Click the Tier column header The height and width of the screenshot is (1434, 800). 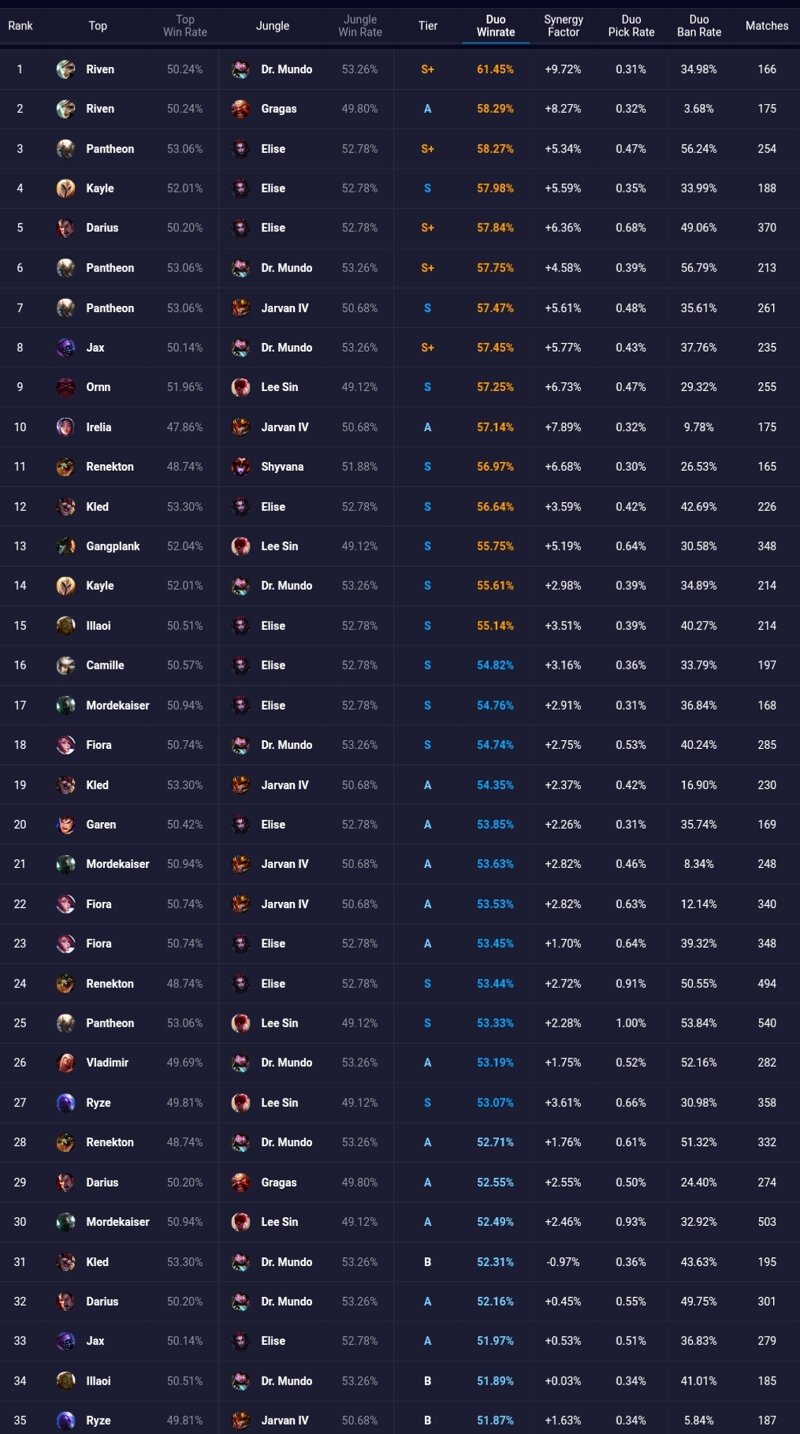tap(428, 26)
